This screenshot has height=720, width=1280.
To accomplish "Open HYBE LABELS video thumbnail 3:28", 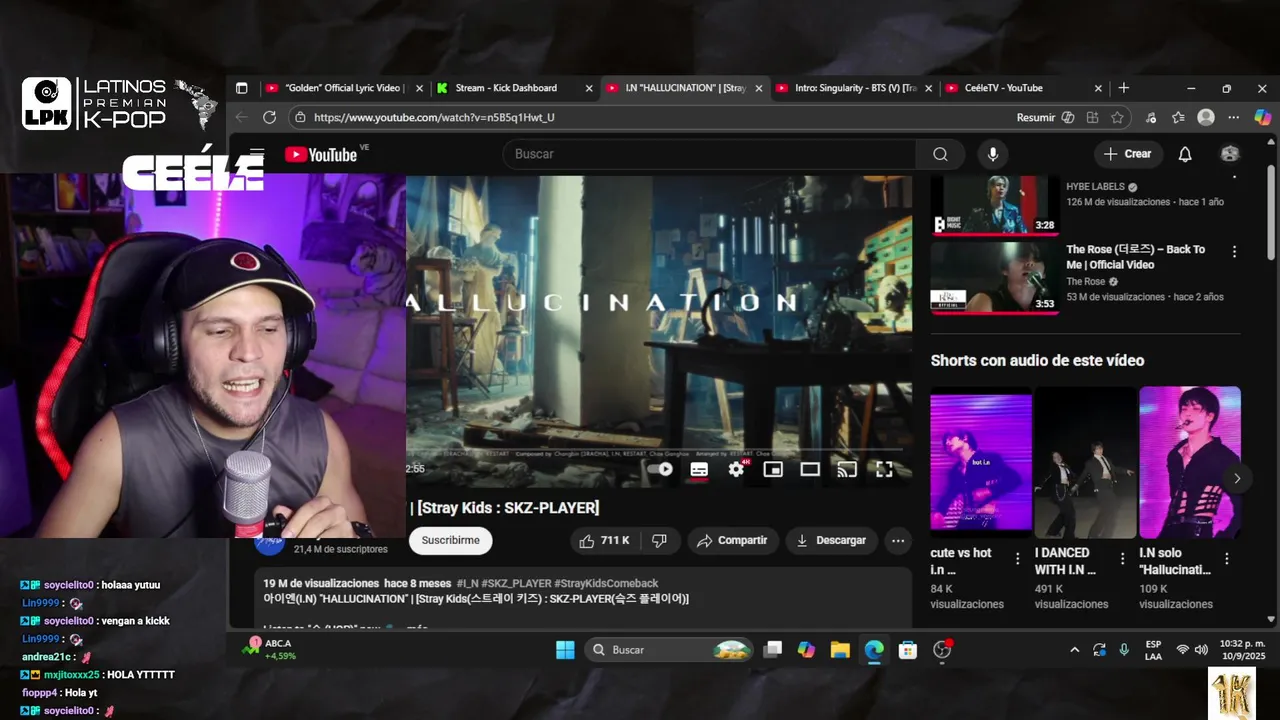I will [996, 205].
